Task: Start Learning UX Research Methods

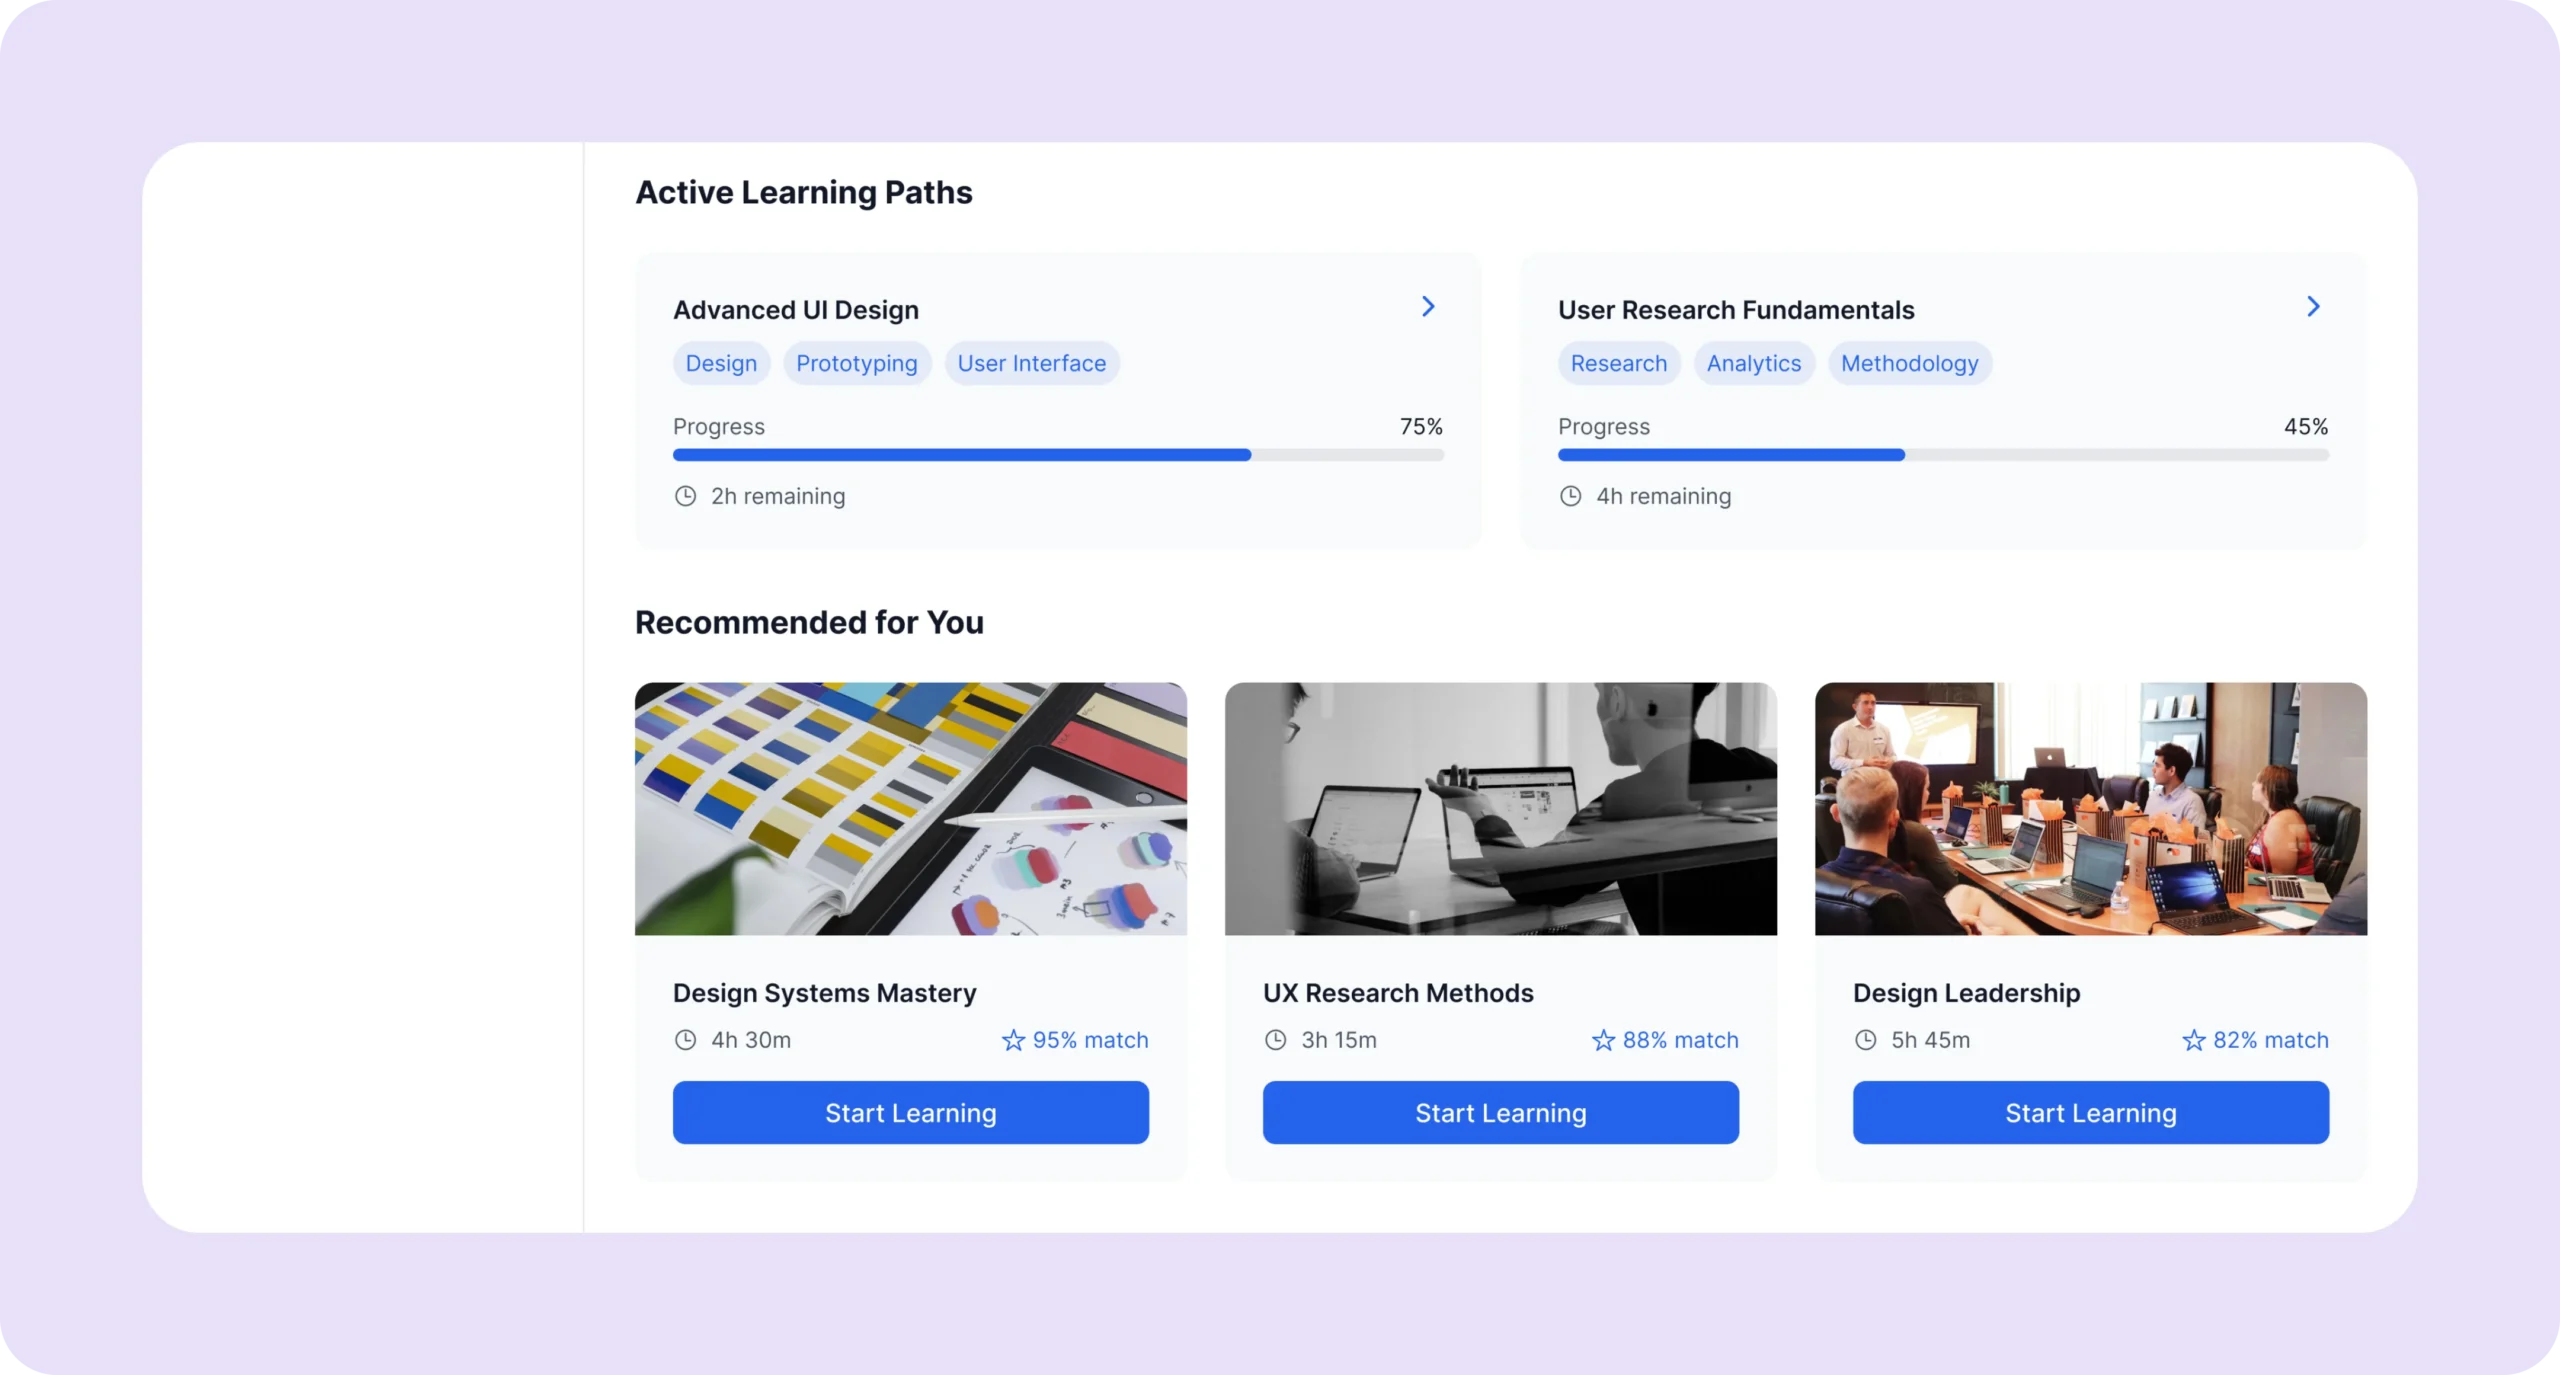Action: (x=1500, y=1112)
